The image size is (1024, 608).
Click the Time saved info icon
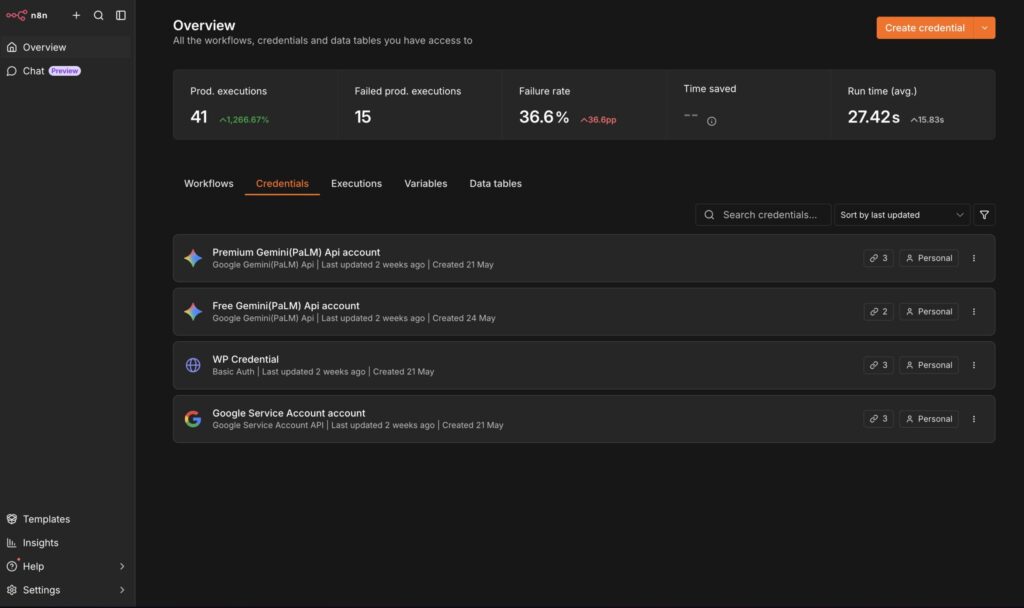point(711,121)
